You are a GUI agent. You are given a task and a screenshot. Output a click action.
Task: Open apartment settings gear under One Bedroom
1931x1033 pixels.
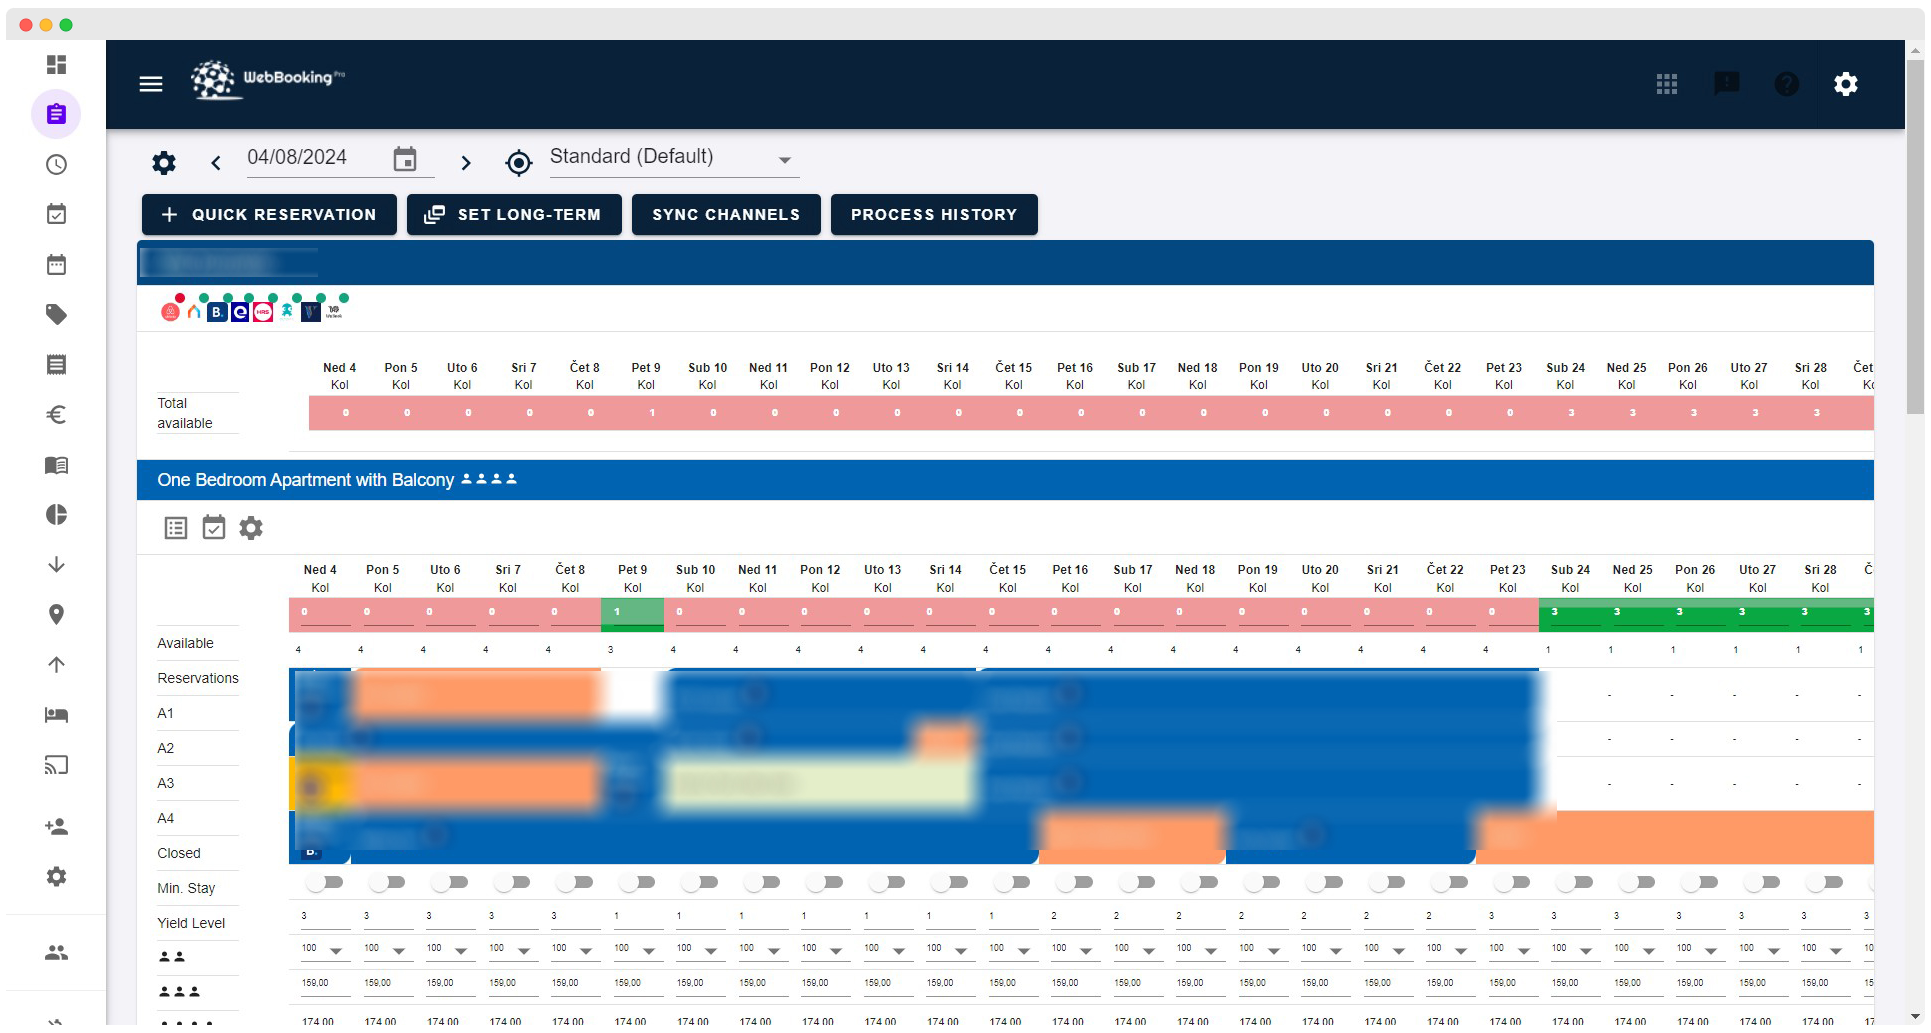click(x=251, y=528)
